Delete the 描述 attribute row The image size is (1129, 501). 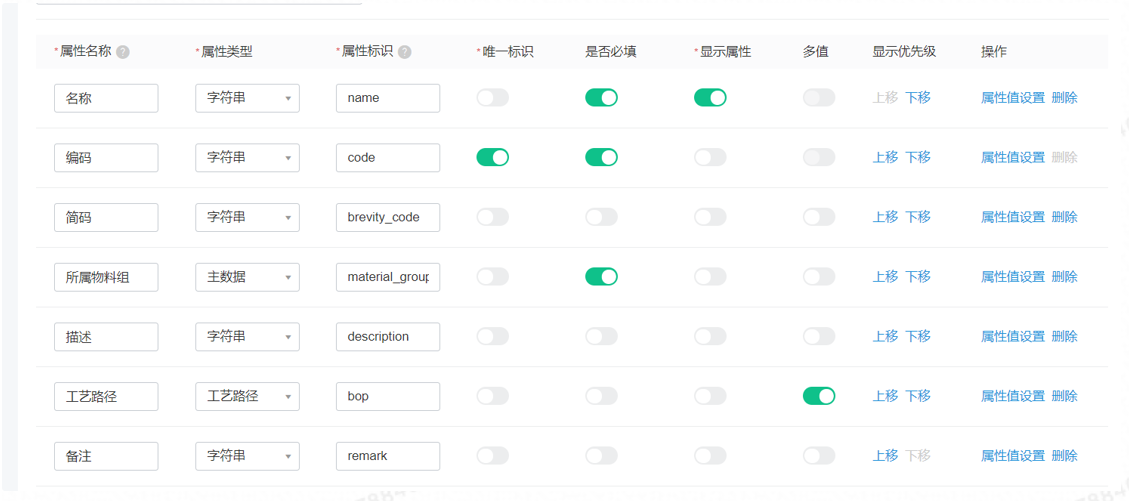click(x=1064, y=336)
